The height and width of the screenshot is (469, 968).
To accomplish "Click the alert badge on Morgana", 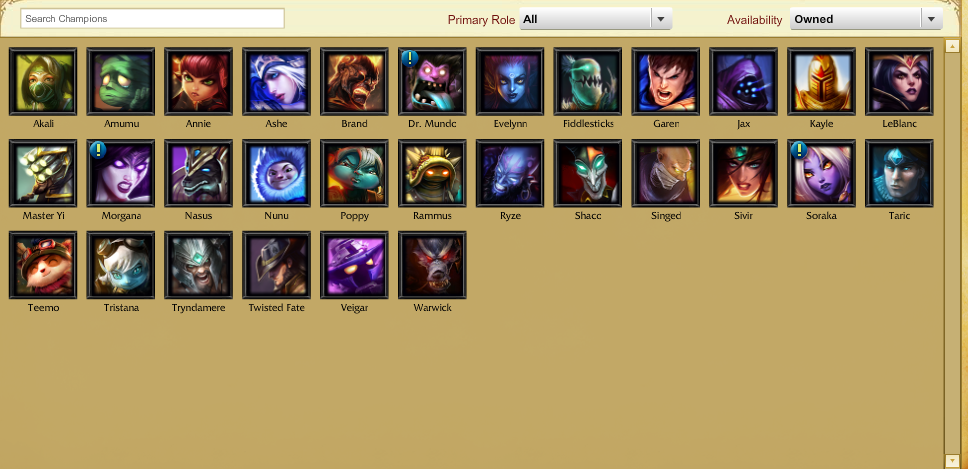I will (99, 150).
